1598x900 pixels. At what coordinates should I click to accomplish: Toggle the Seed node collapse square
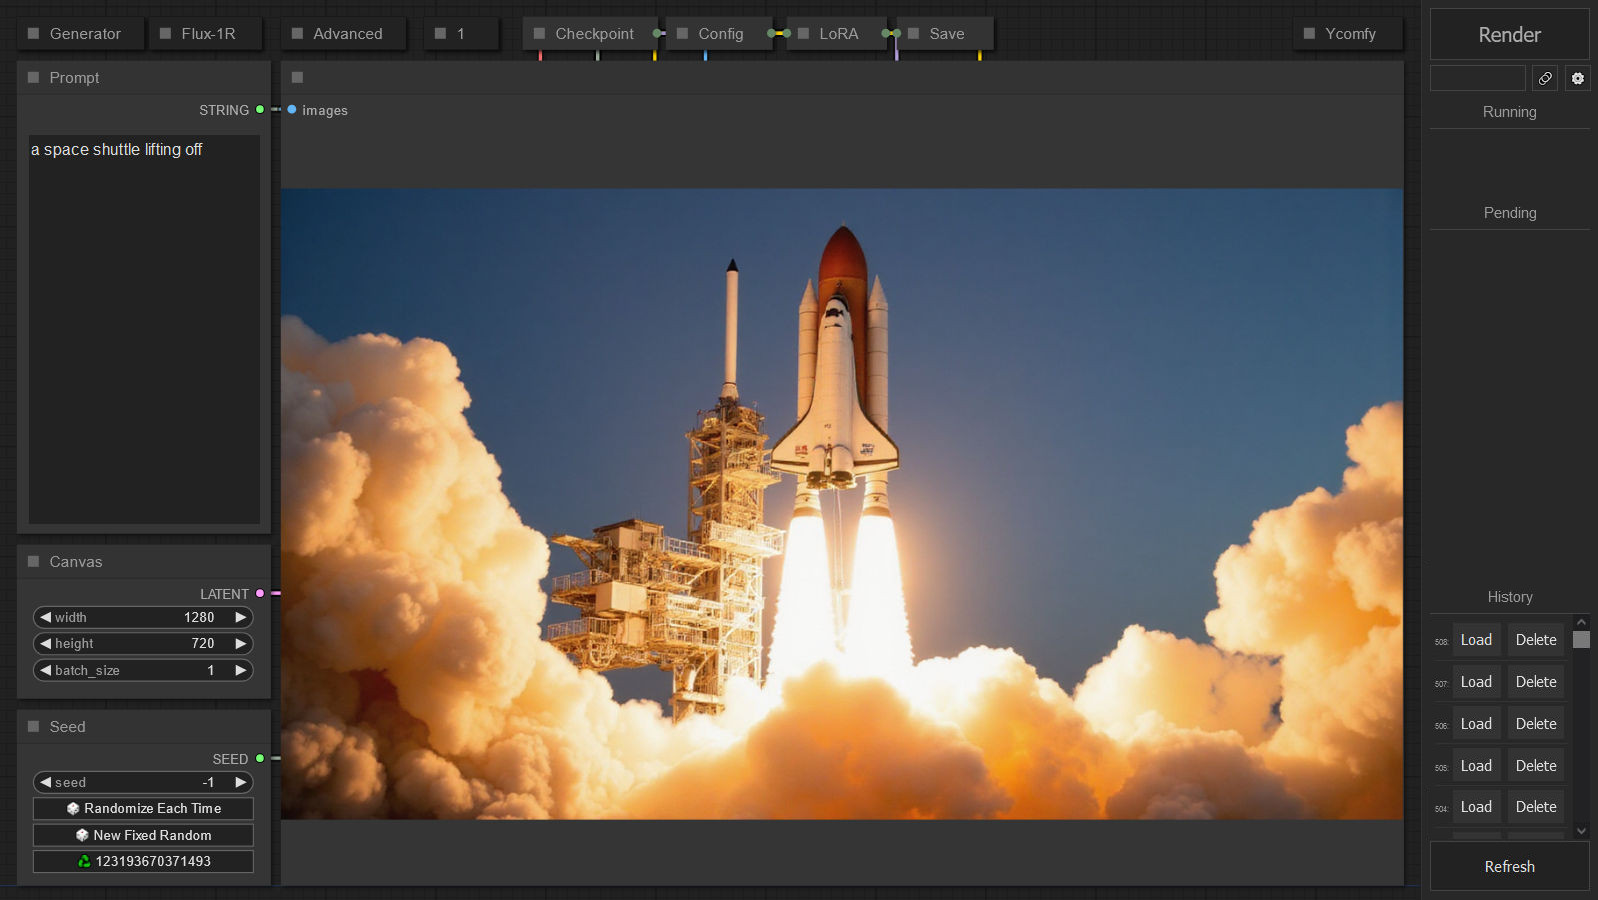[34, 727]
